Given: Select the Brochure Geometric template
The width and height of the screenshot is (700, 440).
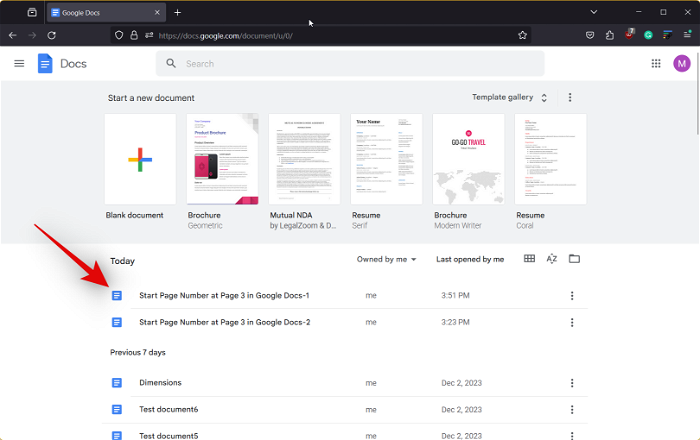Looking at the screenshot, I should coord(222,159).
